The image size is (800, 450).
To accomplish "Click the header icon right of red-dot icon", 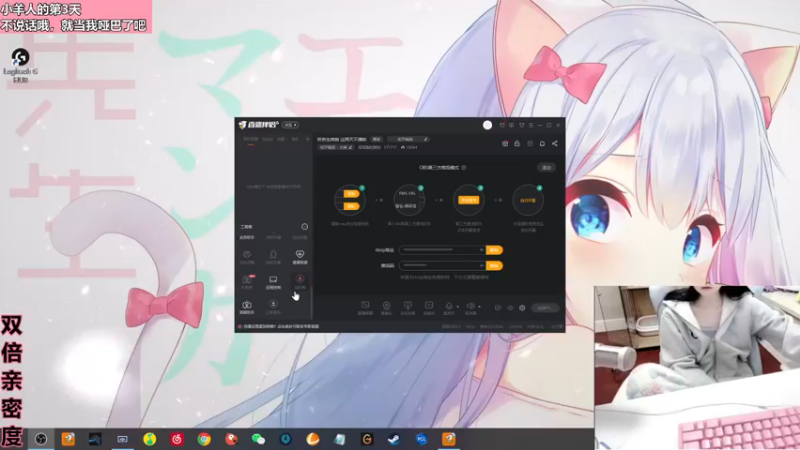I will pos(517,144).
